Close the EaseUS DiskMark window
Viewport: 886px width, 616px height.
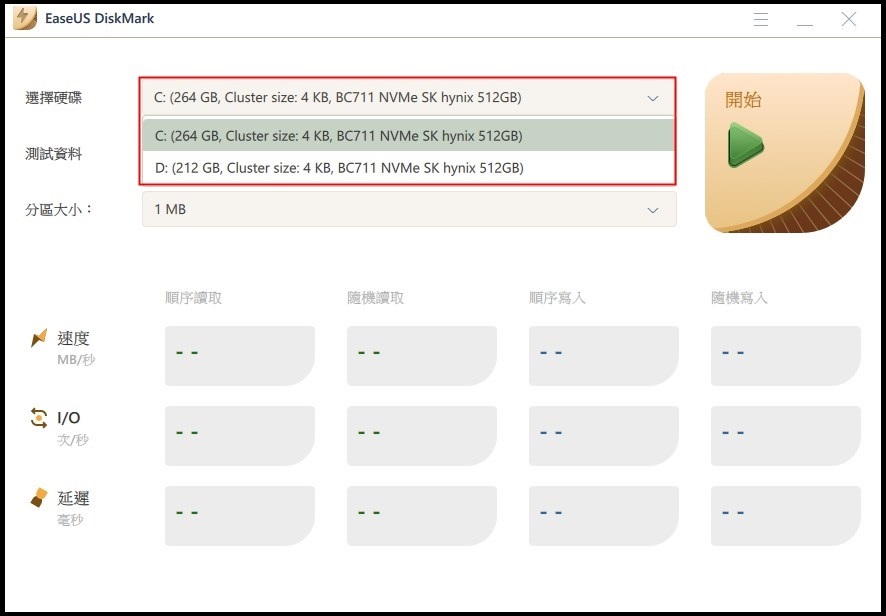pyautogui.click(x=848, y=20)
